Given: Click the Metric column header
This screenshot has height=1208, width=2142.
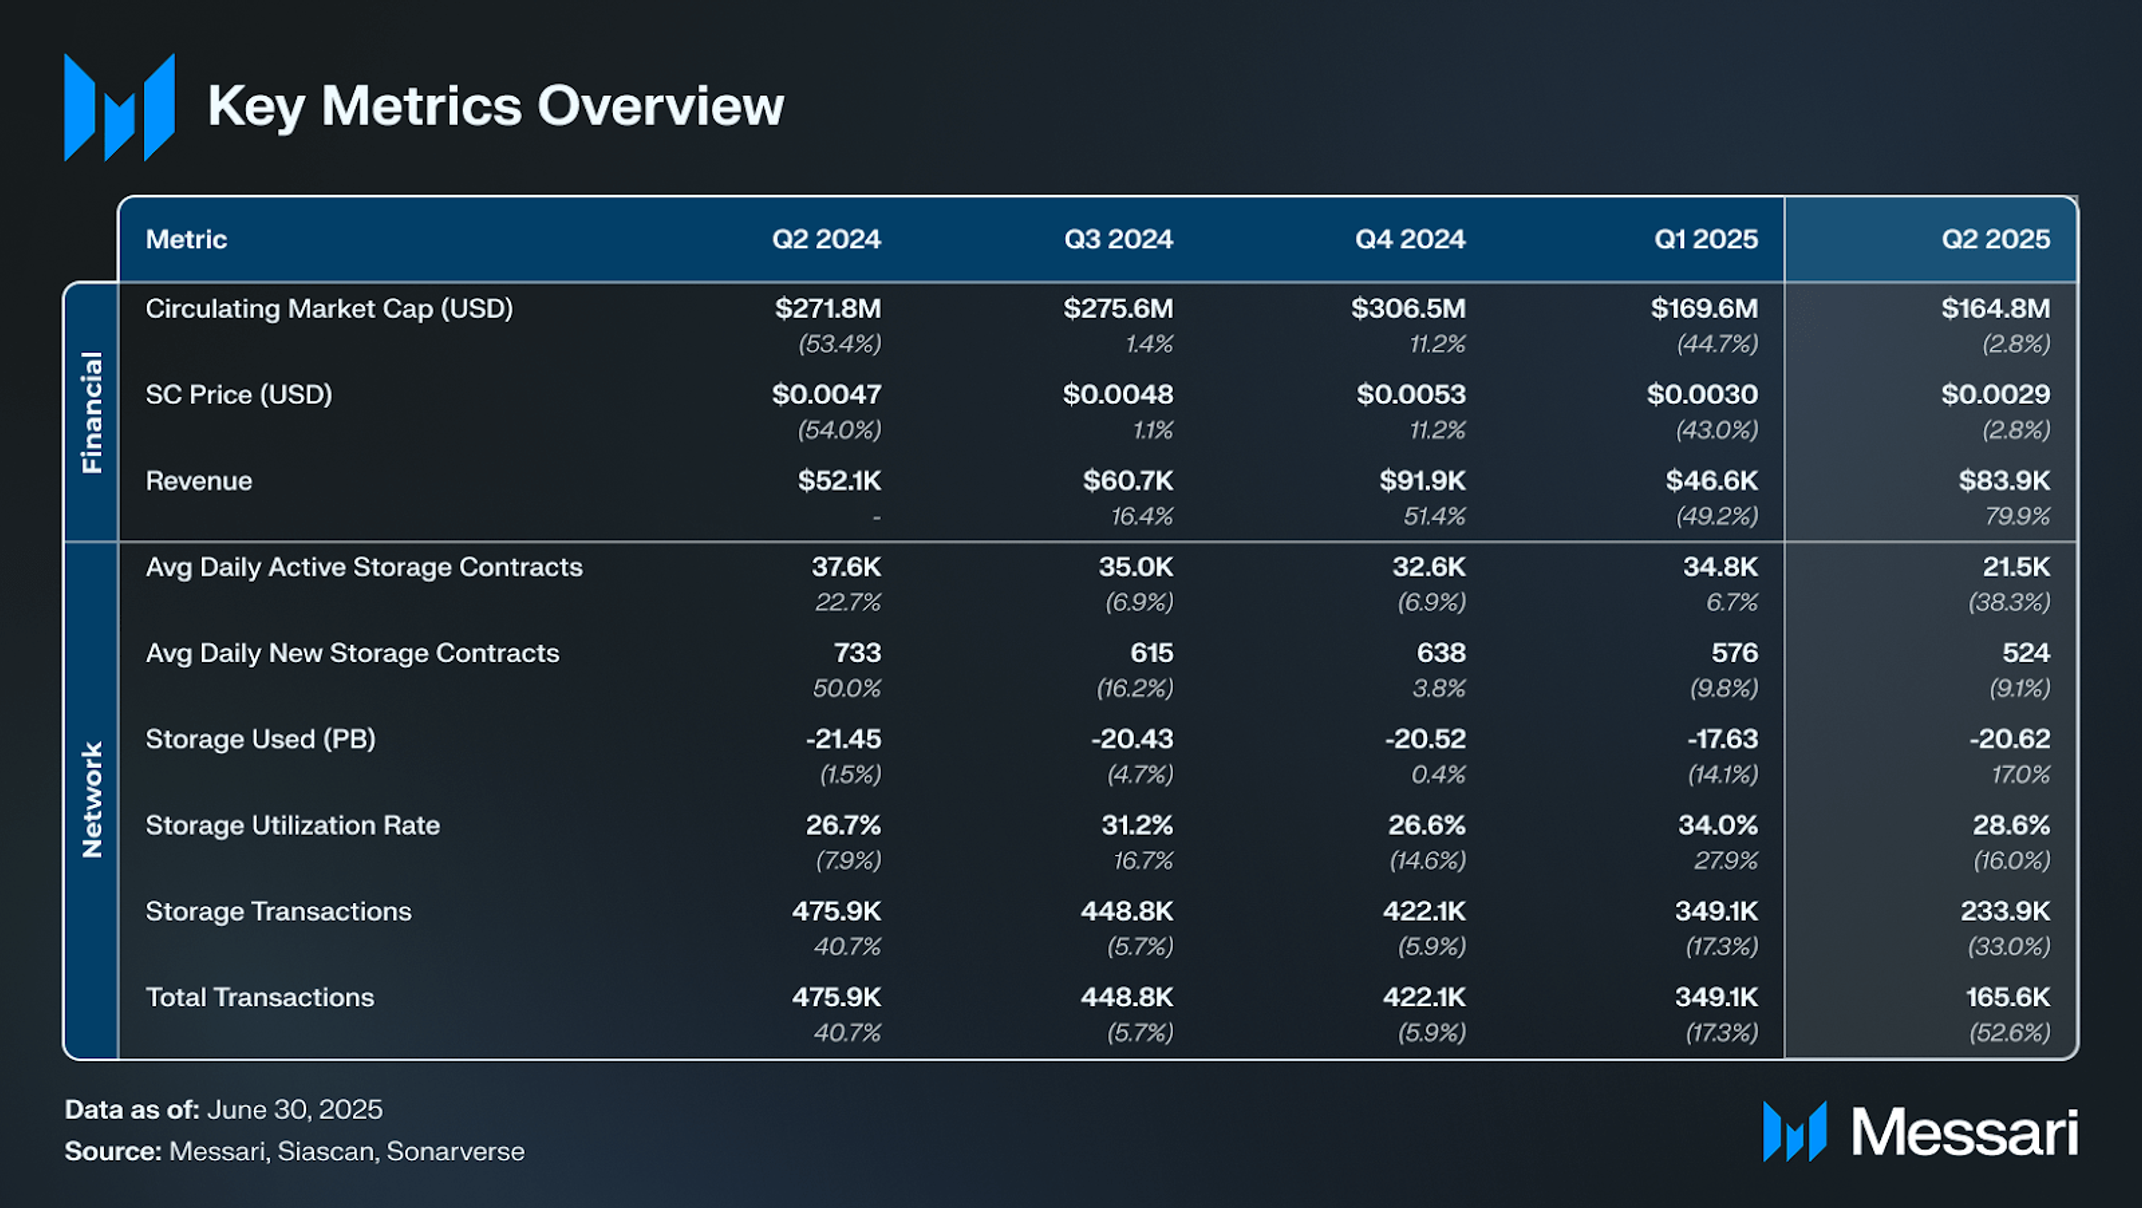Looking at the screenshot, I should pos(186,239).
